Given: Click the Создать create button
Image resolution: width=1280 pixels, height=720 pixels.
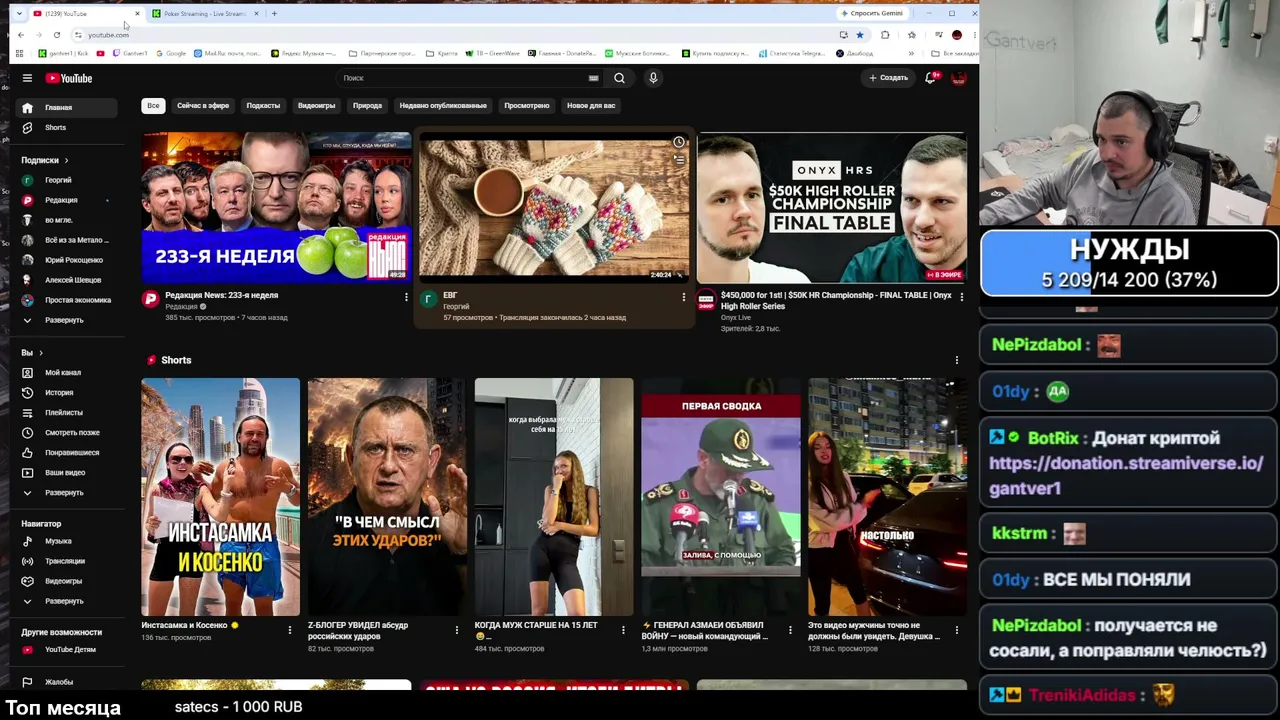Looking at the screenshot, I should pos(888,78).
